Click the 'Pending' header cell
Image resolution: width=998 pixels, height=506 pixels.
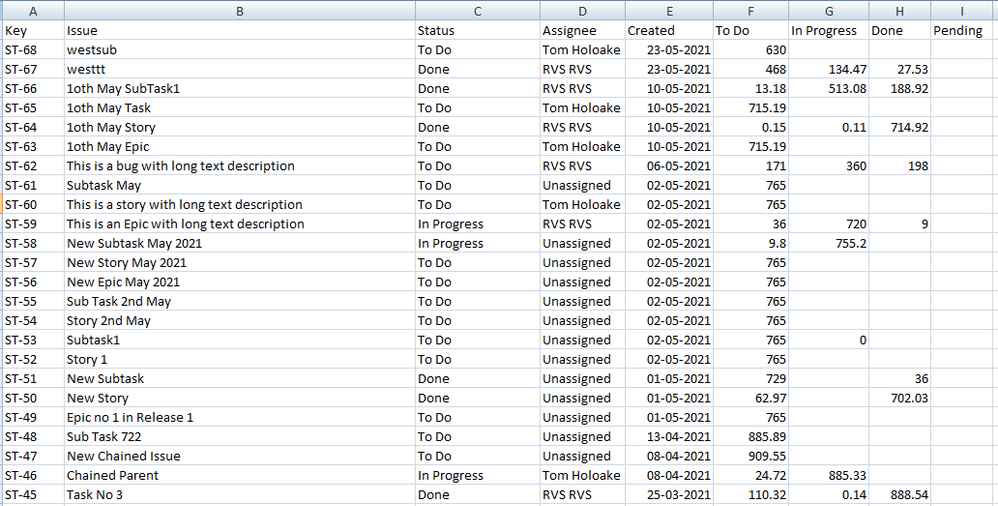coord(964,31)
